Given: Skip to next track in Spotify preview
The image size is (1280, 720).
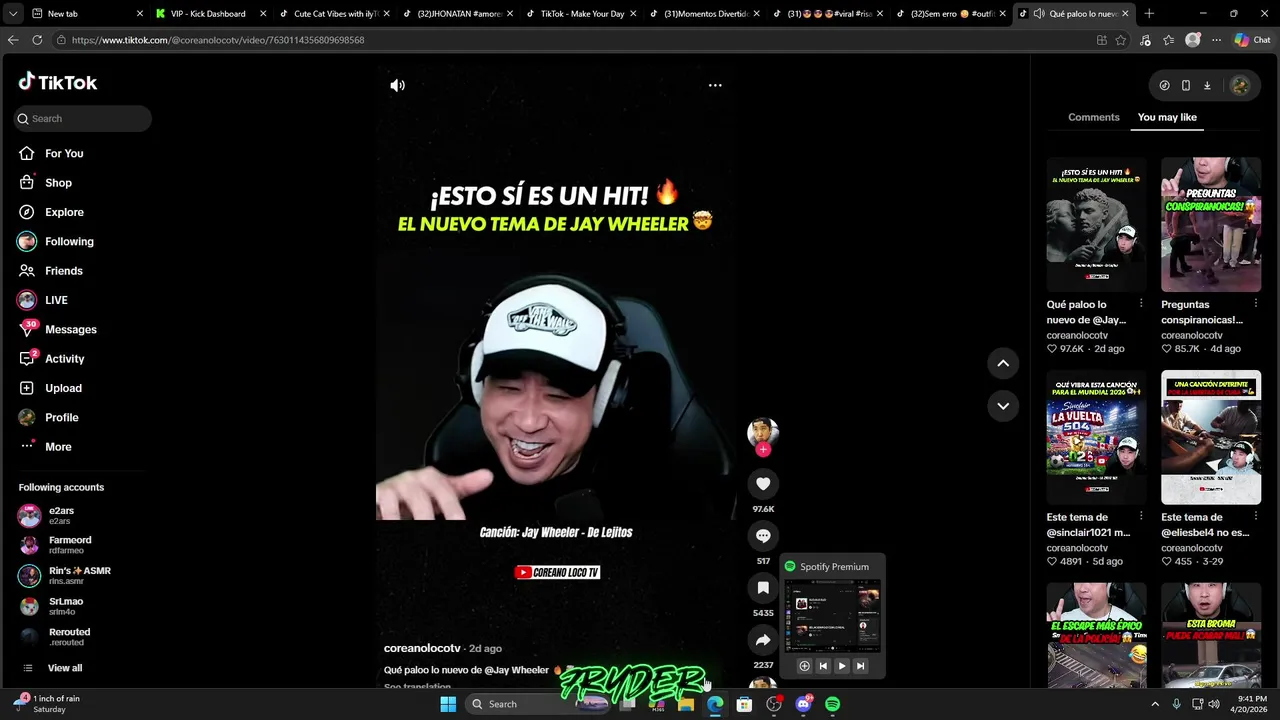Looking at the screenshot, I should 860,666.
